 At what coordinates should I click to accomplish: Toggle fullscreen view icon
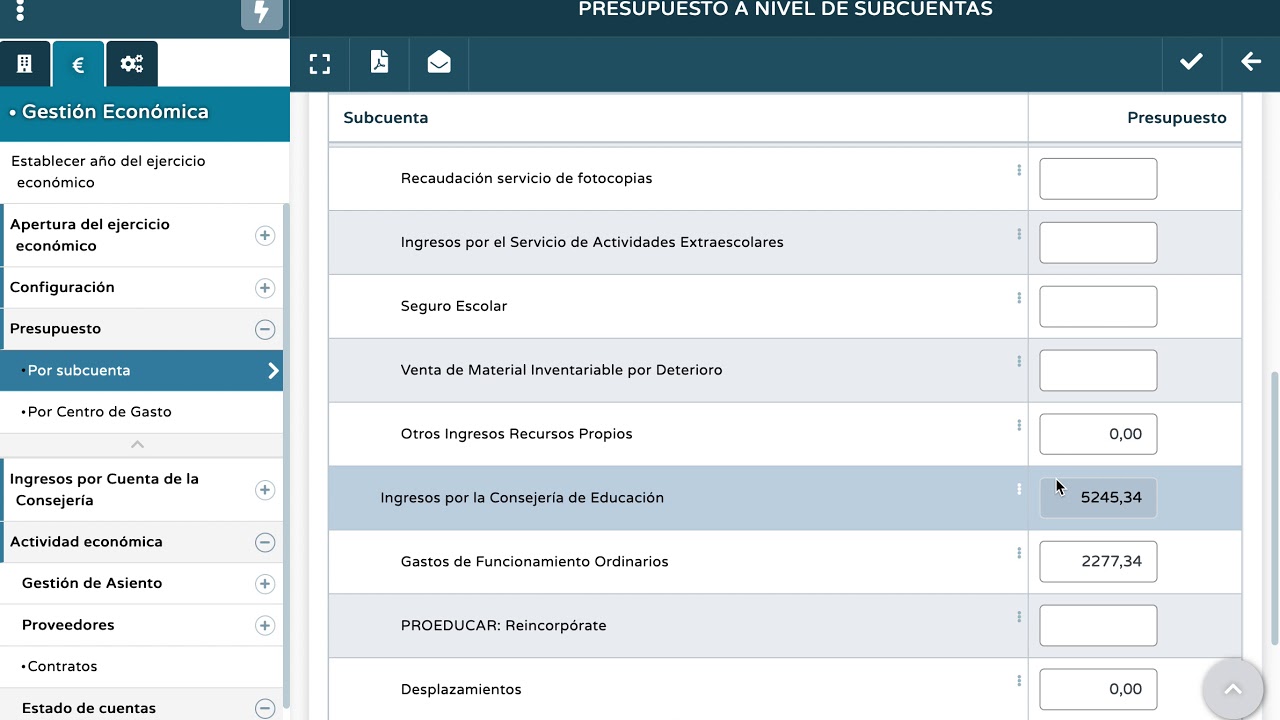point(320,64)
